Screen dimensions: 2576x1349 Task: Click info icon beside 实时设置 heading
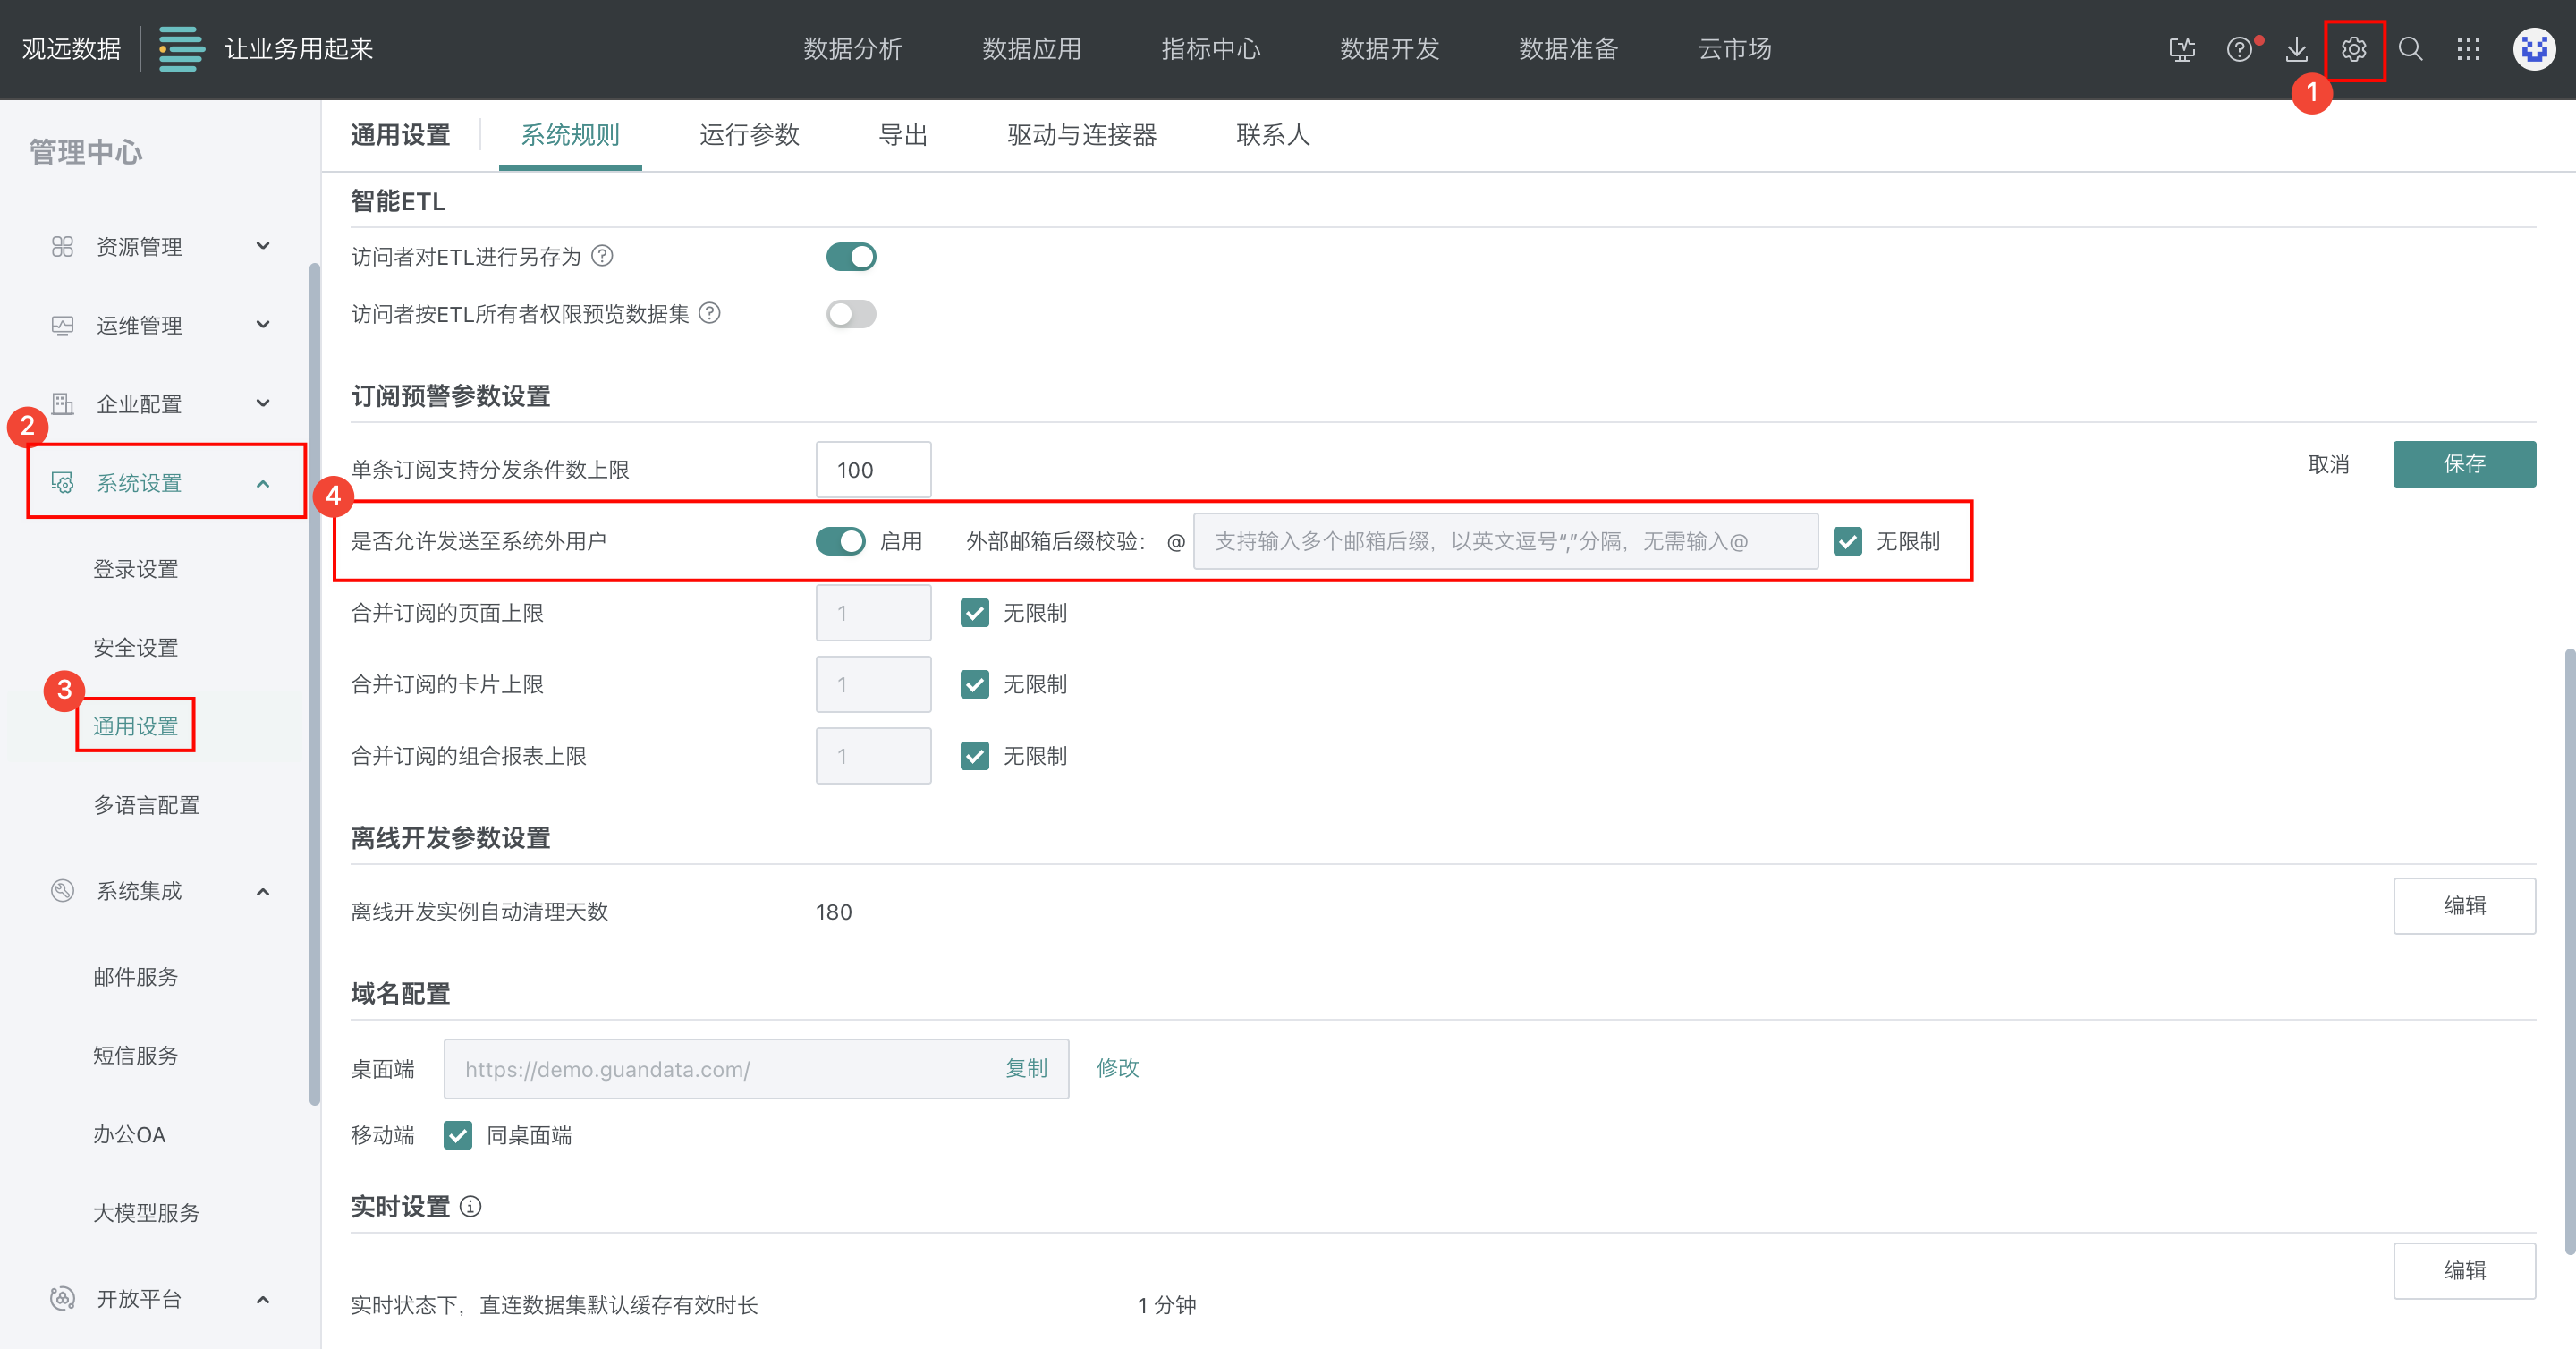pyautogui.click(x=470, y=1206)
